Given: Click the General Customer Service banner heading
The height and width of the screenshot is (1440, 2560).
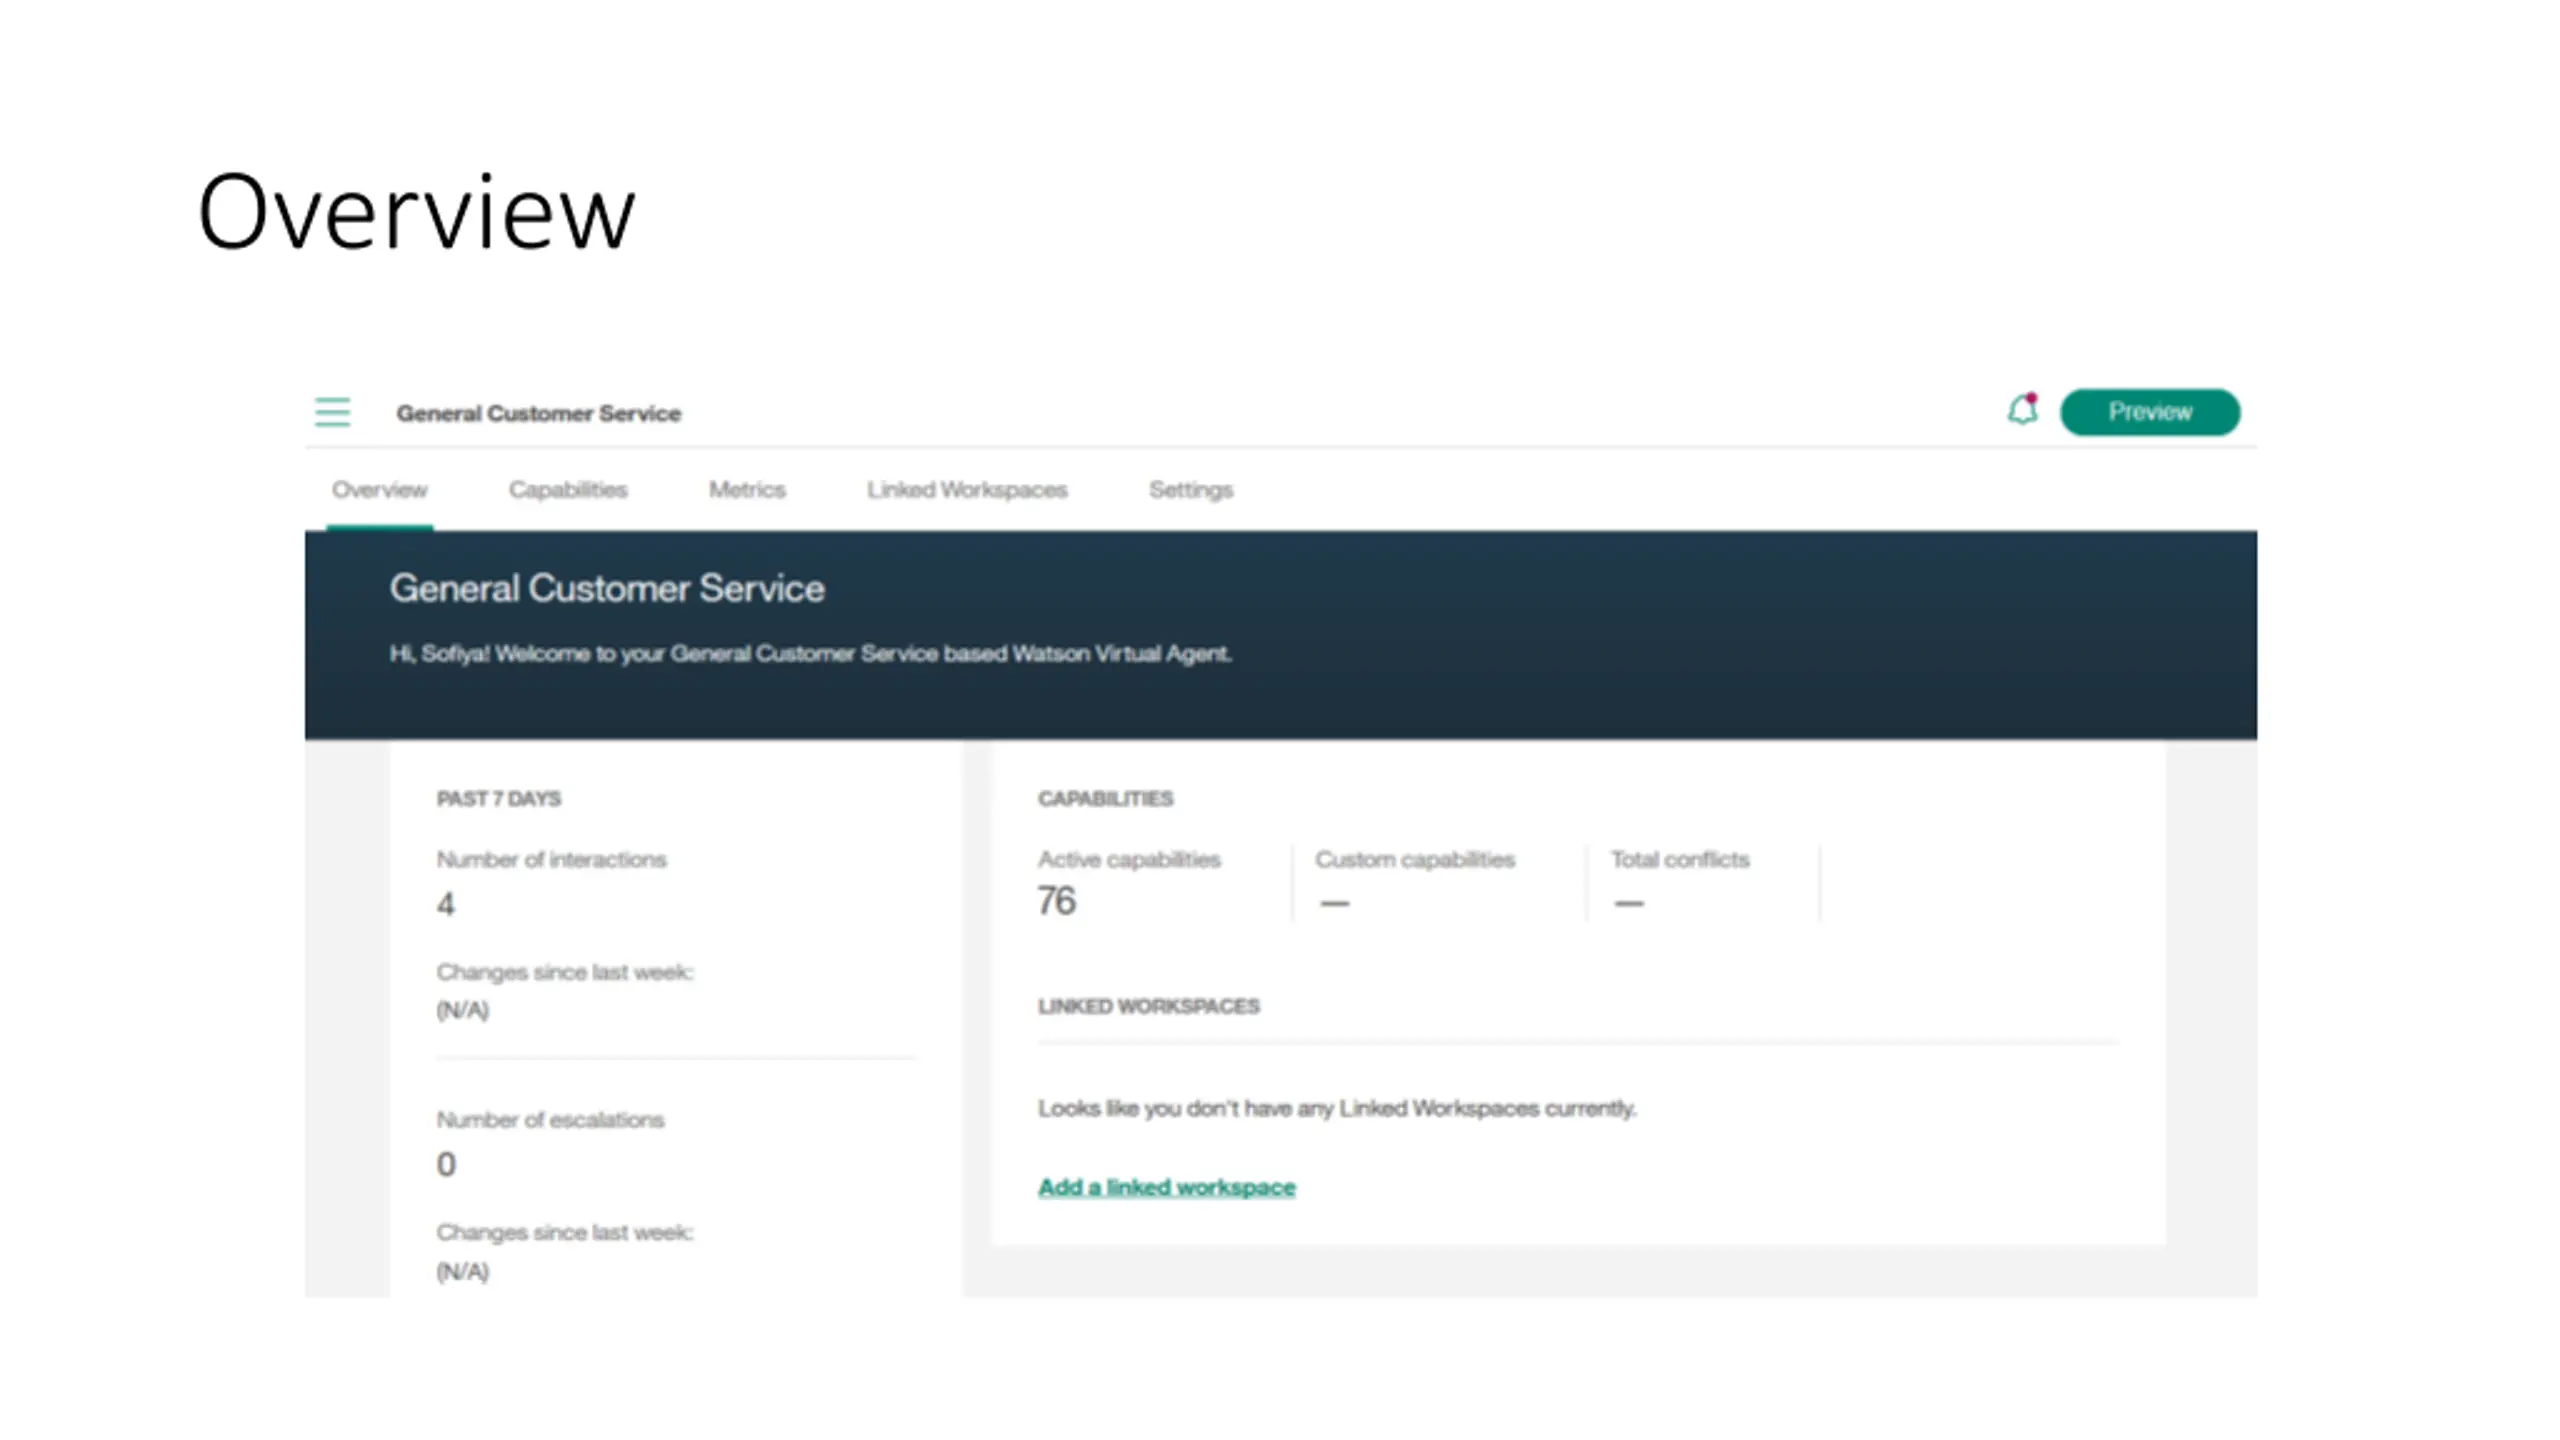Looking at the screenshot, I should coord(607,588).
